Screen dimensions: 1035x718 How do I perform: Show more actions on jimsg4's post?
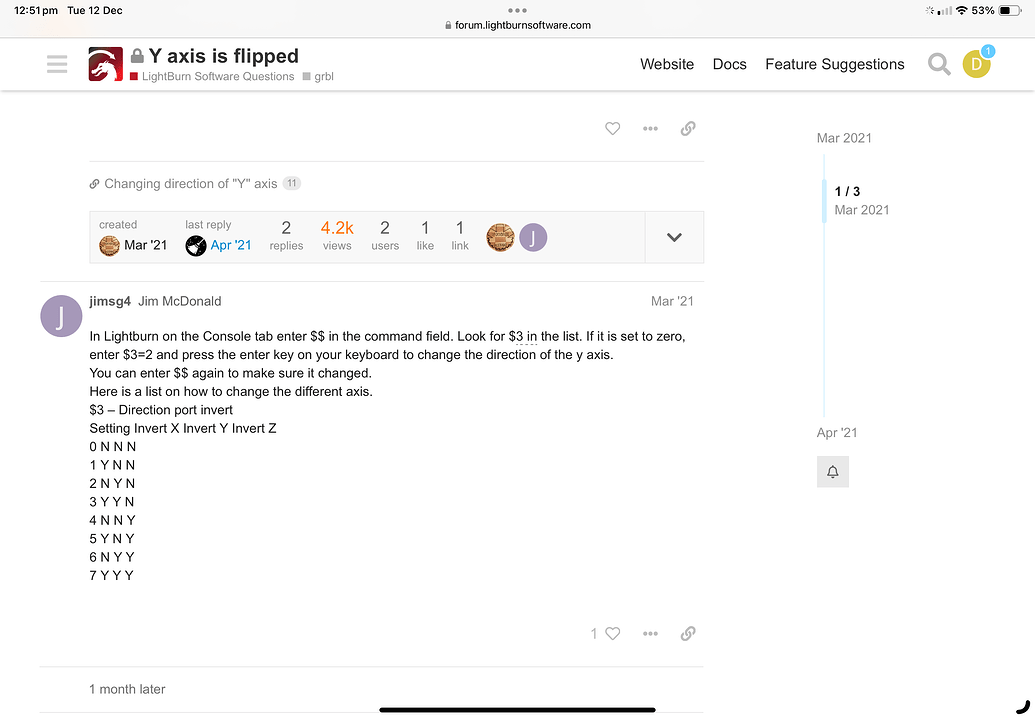[x=650, y=634]
